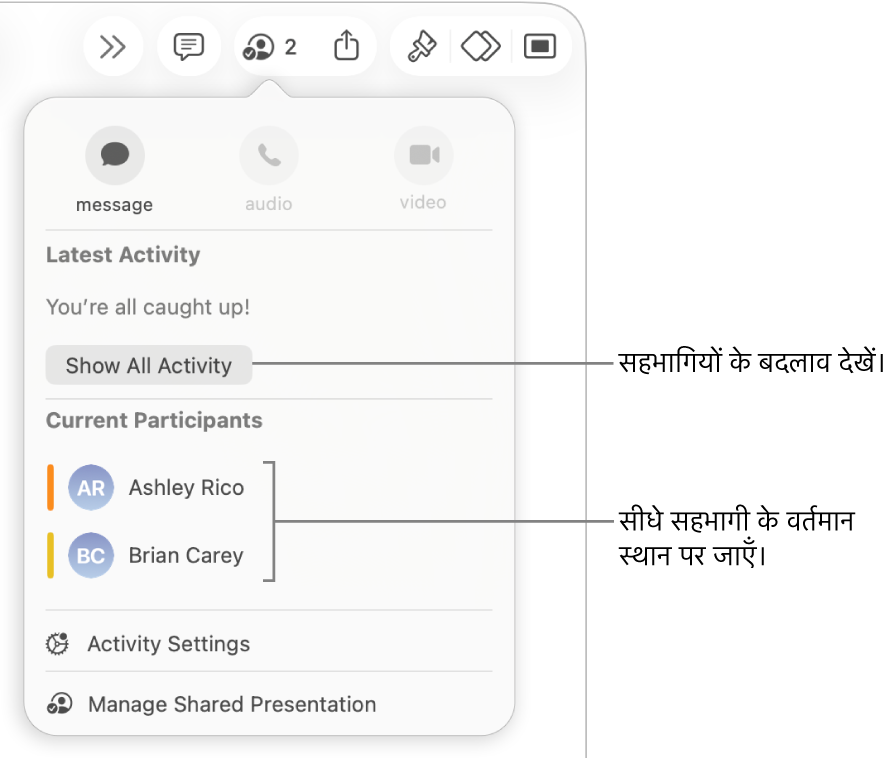Send a message using the message icon

coord(114,154)
